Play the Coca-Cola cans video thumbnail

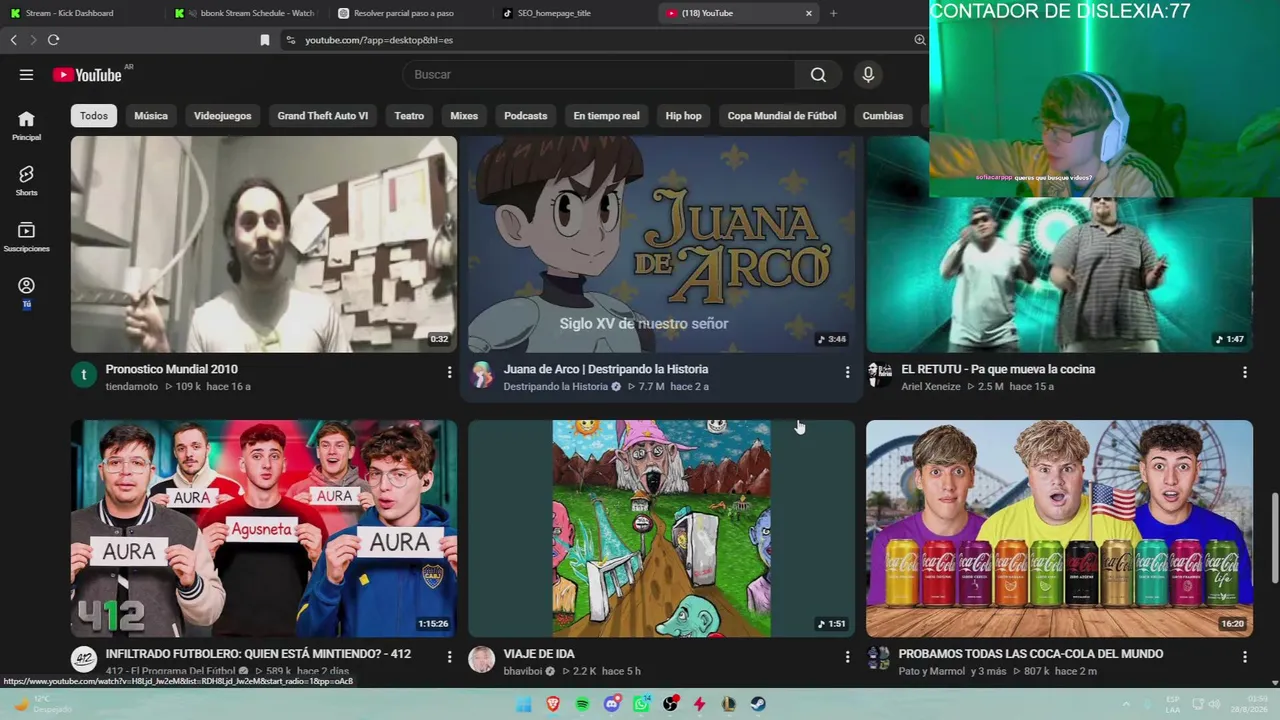(1059, 528)
